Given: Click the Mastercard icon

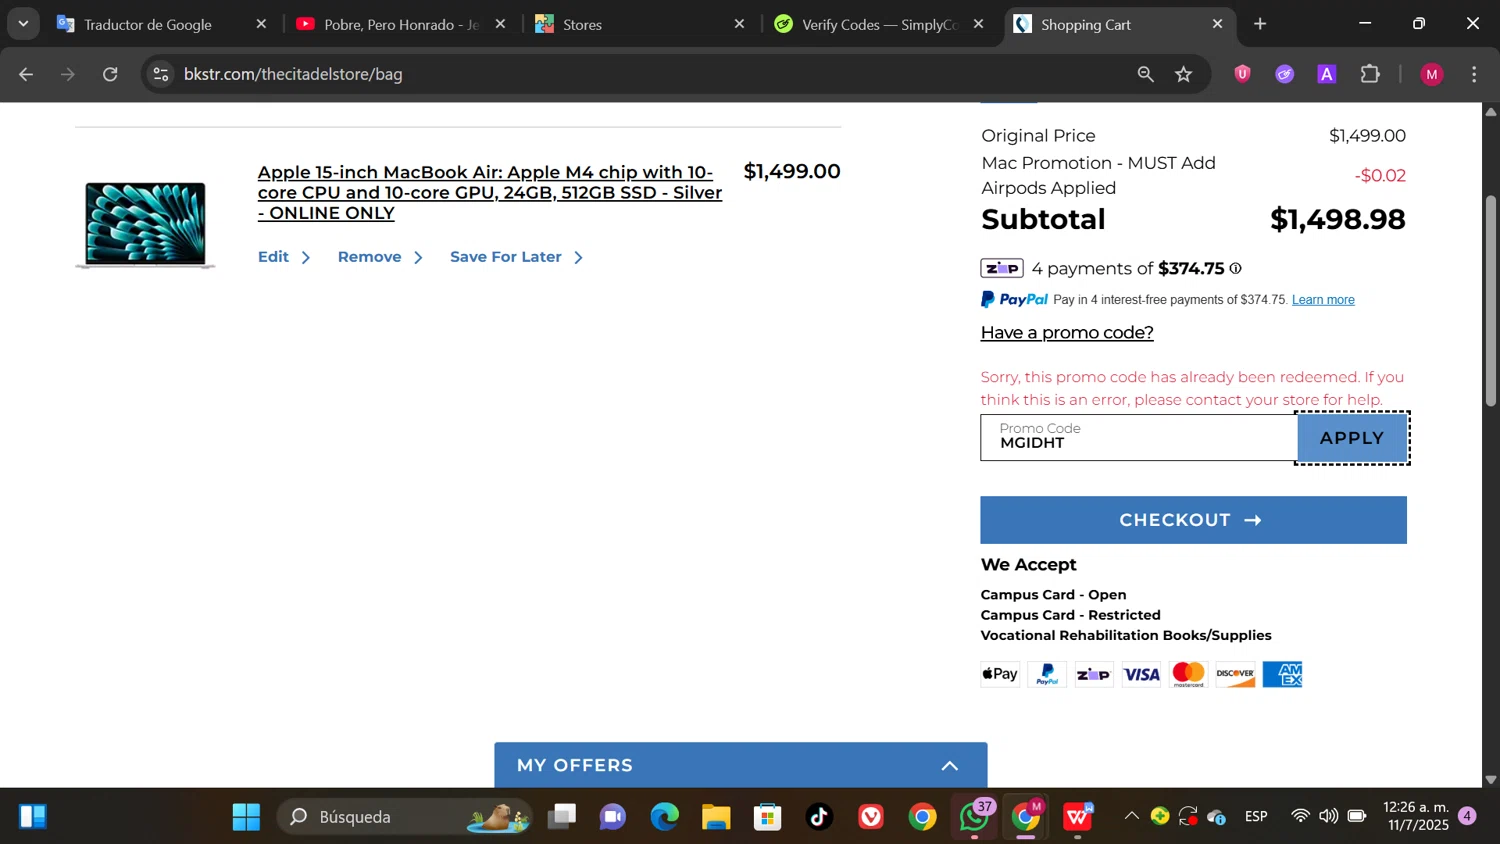Looking at the screenshot, I should (1188, 674).
